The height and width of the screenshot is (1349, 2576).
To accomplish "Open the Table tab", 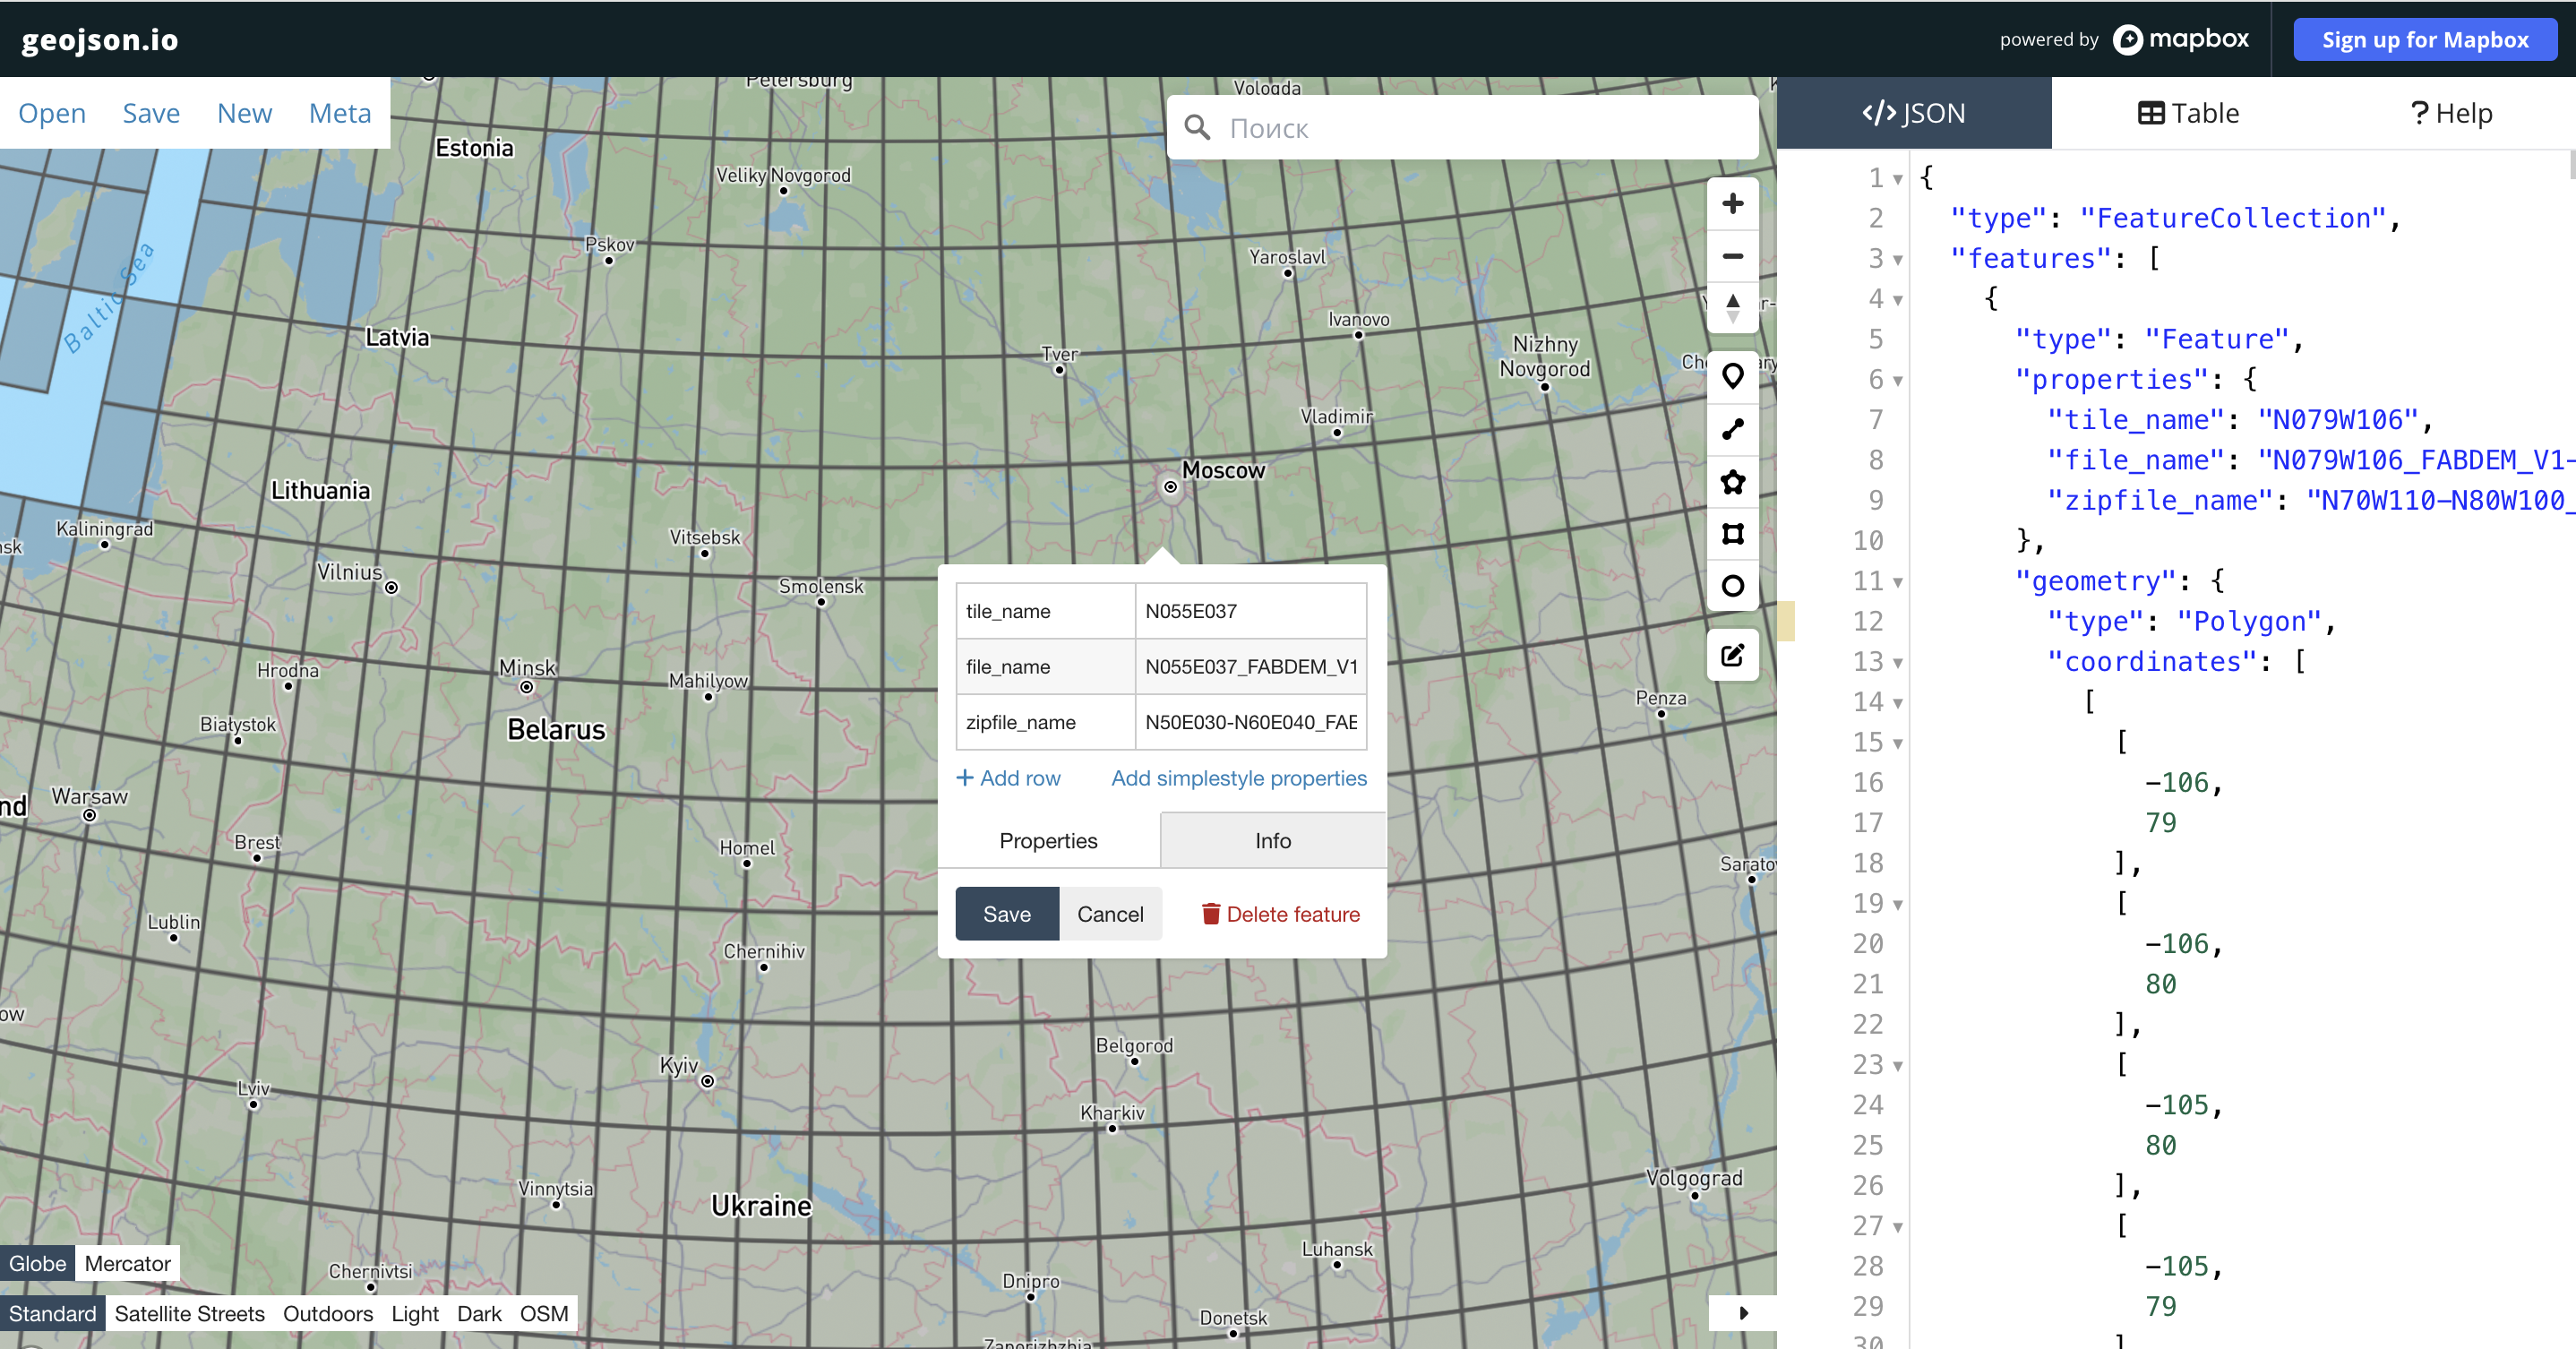I will coord(2188,113).
